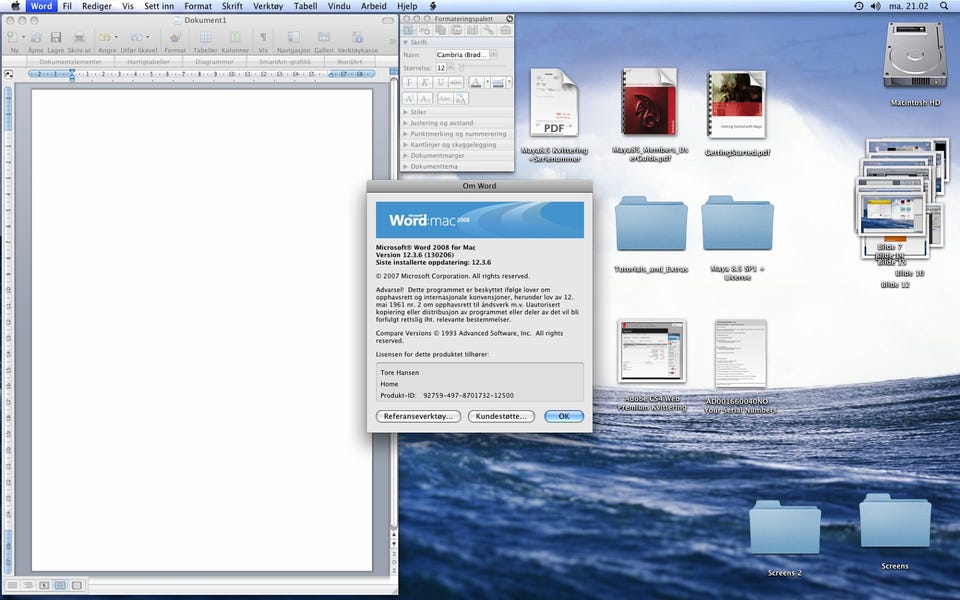Click the Kolonner columns icon

click(236, 37)
